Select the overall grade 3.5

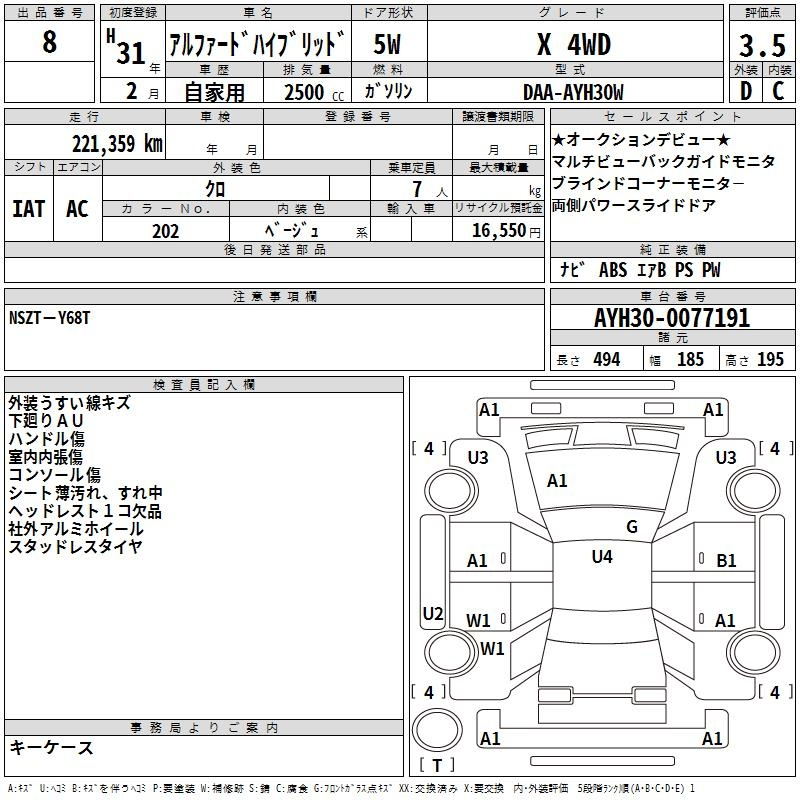click(x=762, y=45)
